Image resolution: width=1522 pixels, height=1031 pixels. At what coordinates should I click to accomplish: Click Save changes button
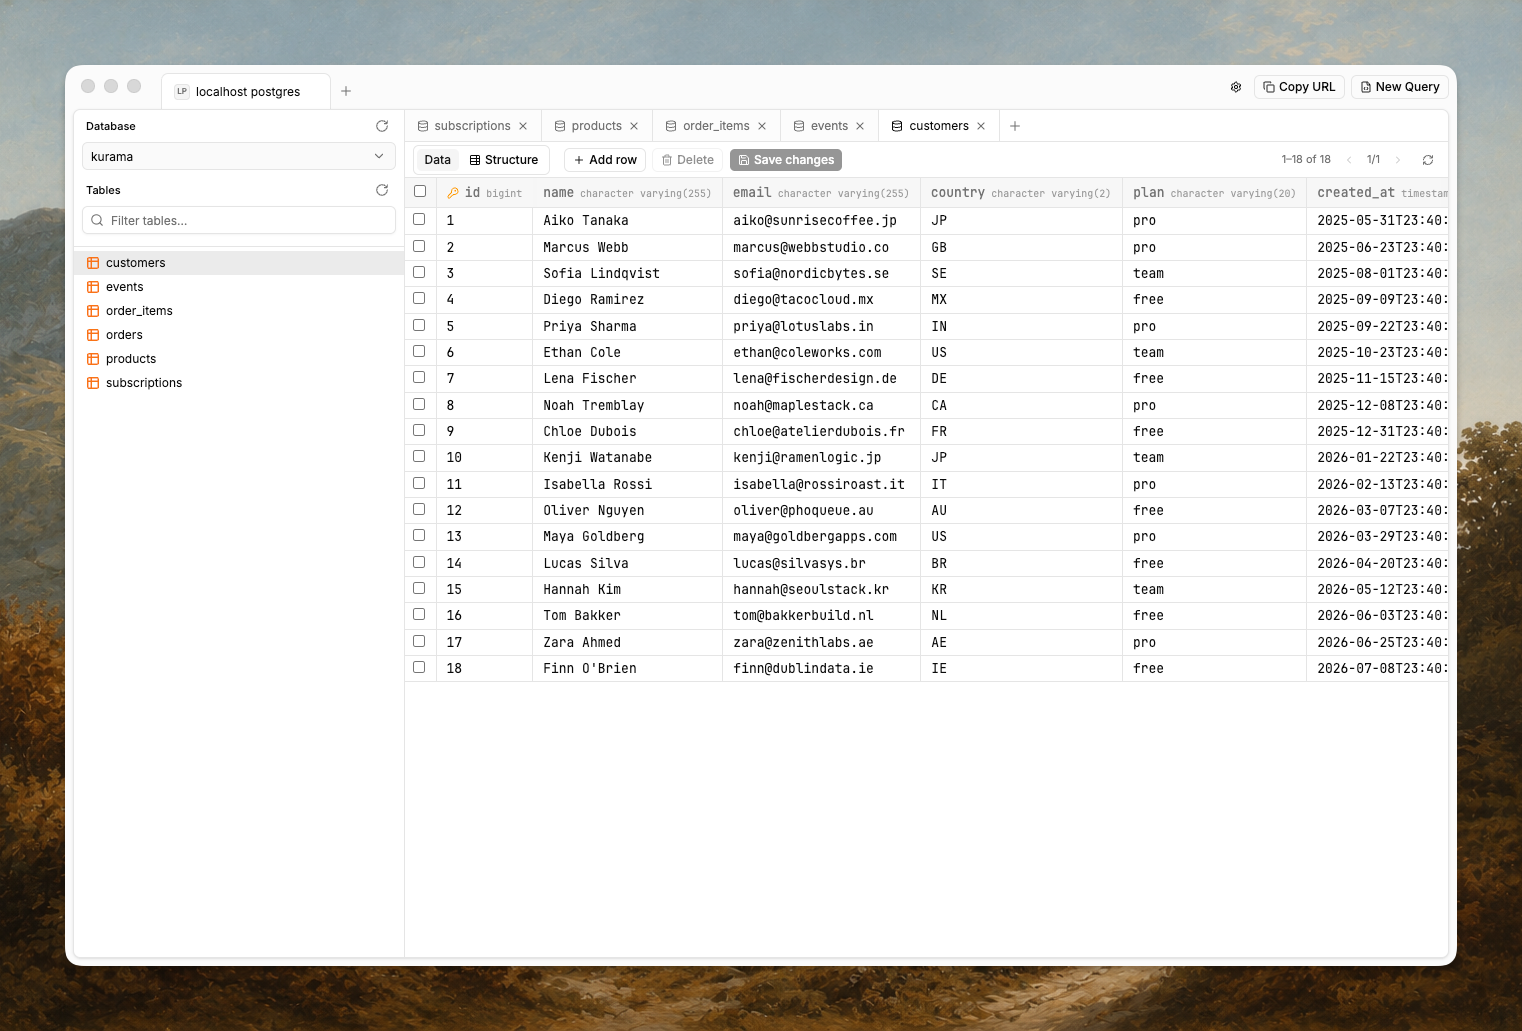point(786,160)
